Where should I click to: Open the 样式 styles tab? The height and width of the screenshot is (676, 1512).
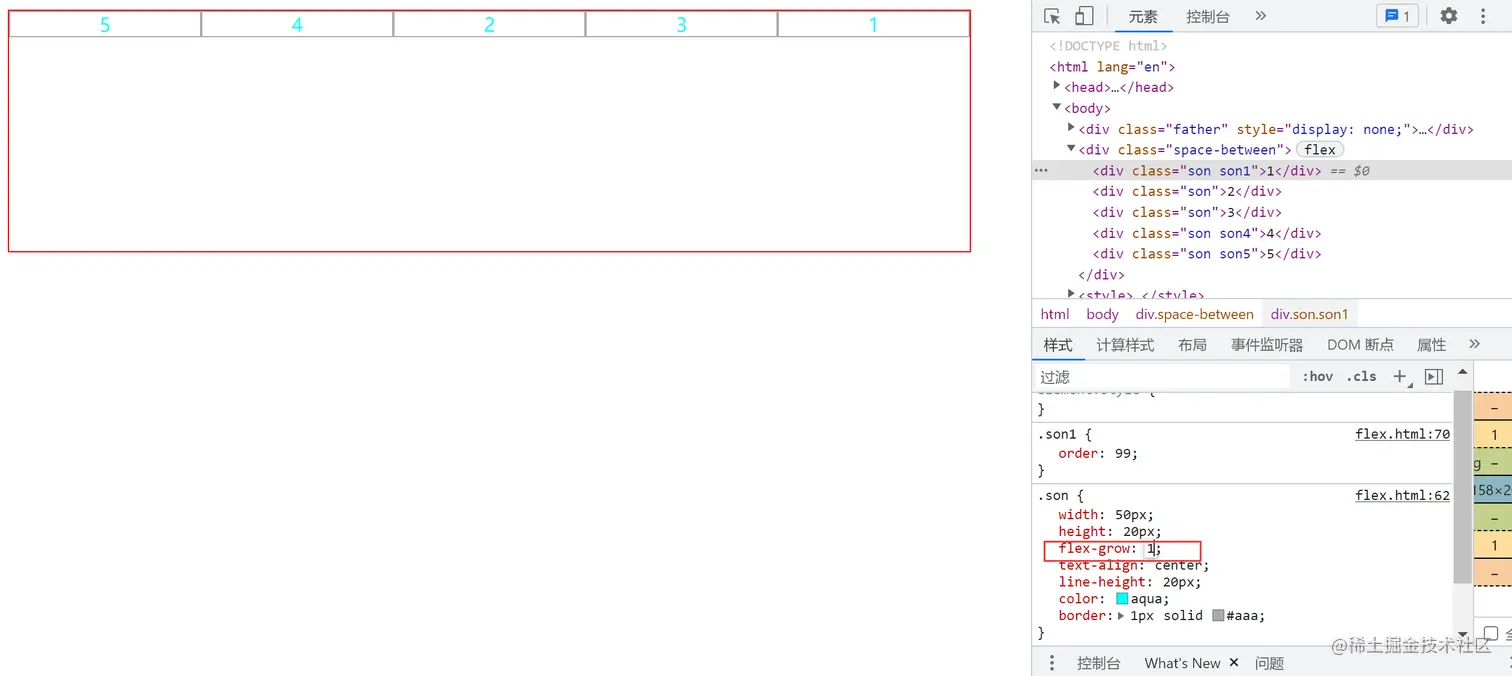tap(1058, 345)
